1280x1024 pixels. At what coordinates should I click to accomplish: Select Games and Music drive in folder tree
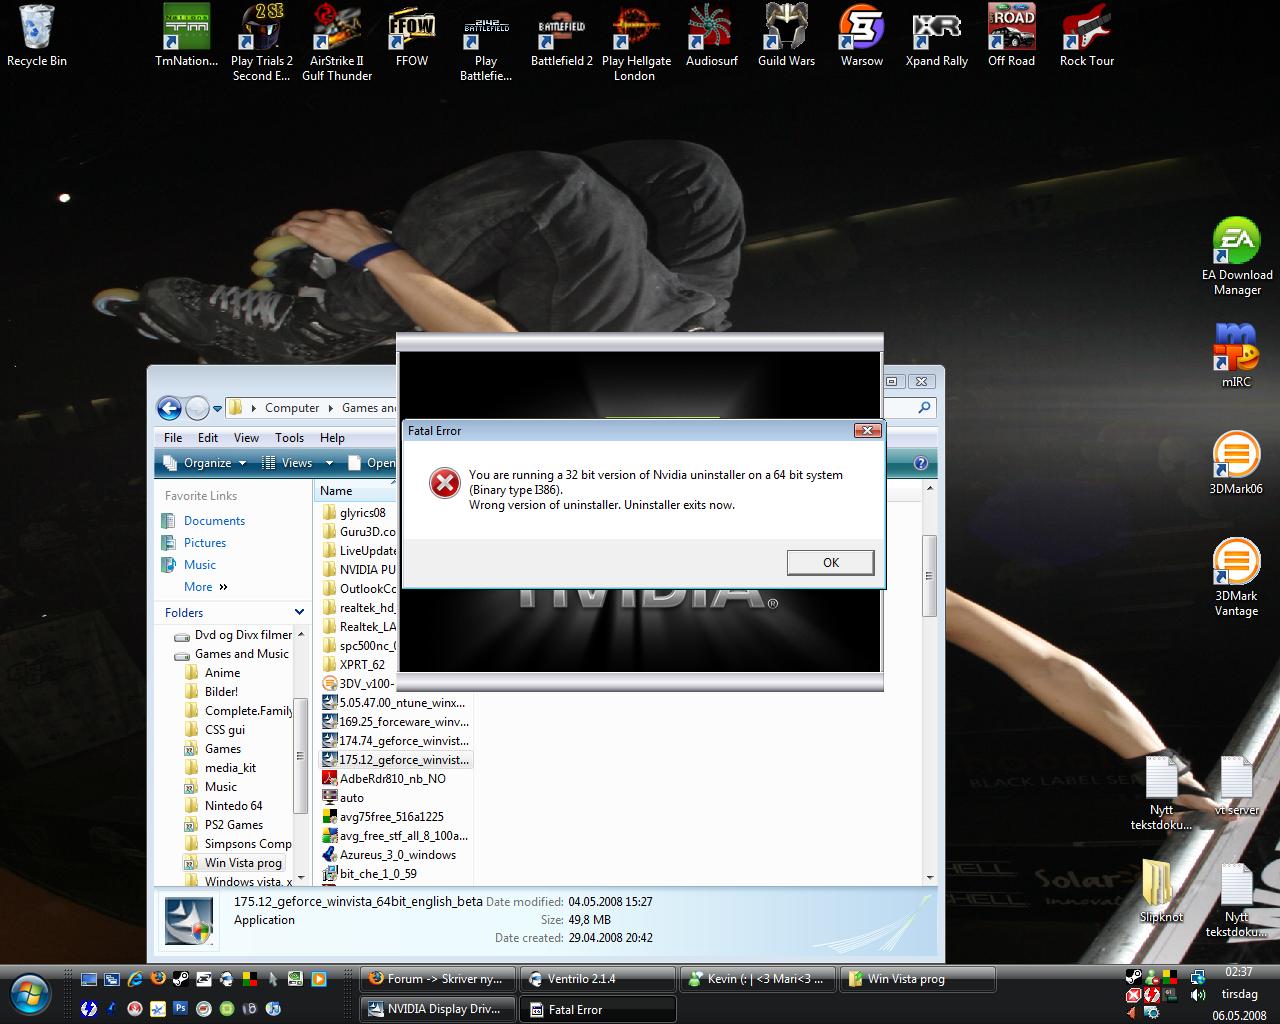coord(241,654)
